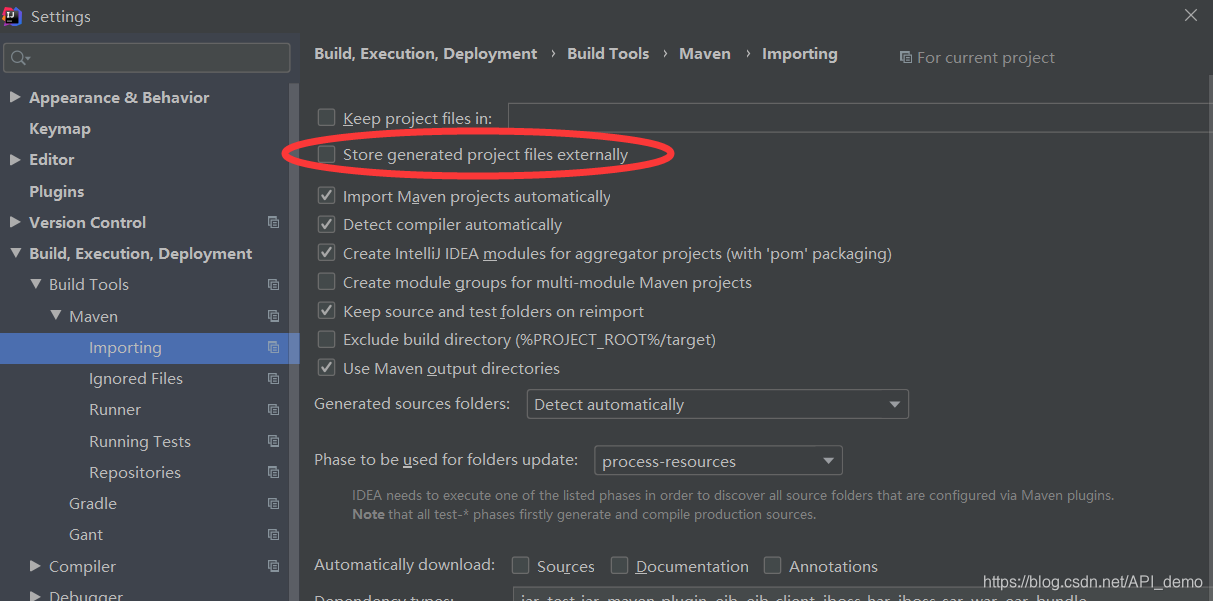This screenshot has height=601, width=1213.
Task: Open Repositories settings page
Action: pyautogui.click(x=135, y=473)
